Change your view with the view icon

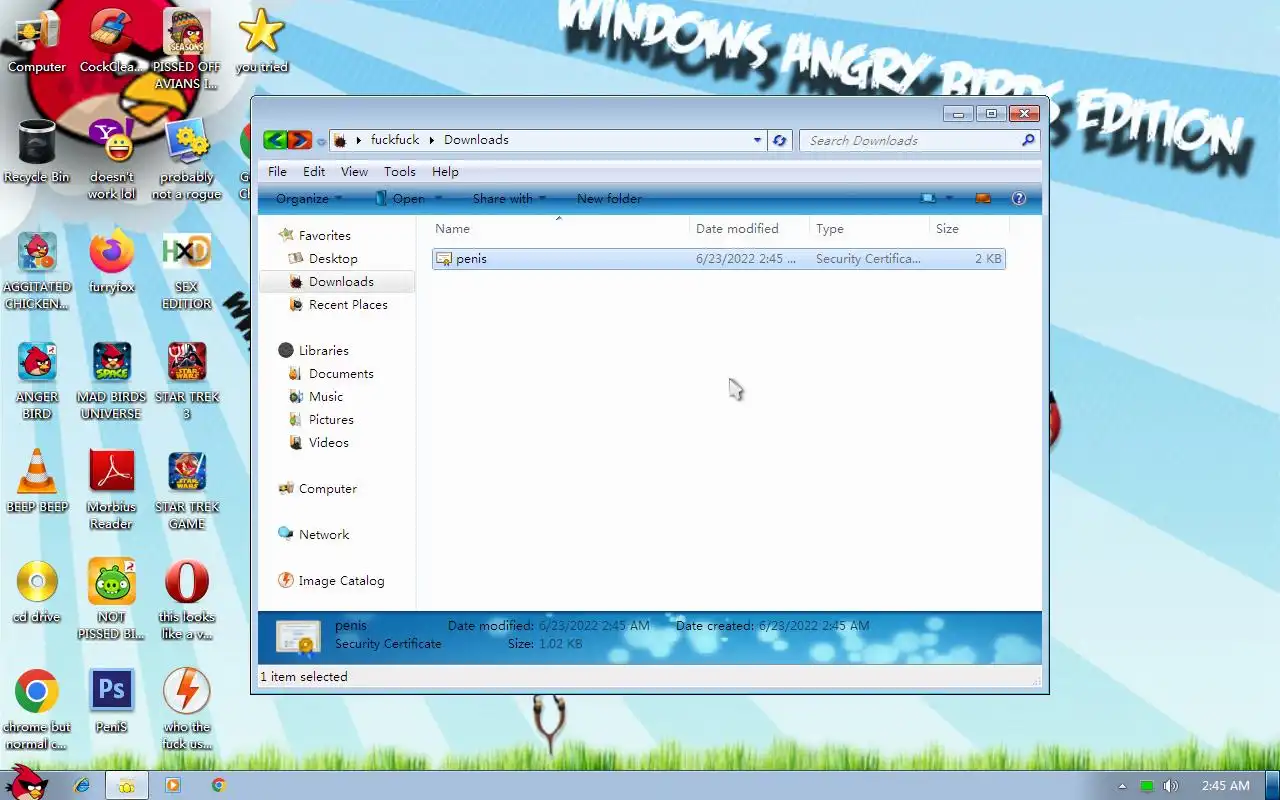[x=929, y=198]
